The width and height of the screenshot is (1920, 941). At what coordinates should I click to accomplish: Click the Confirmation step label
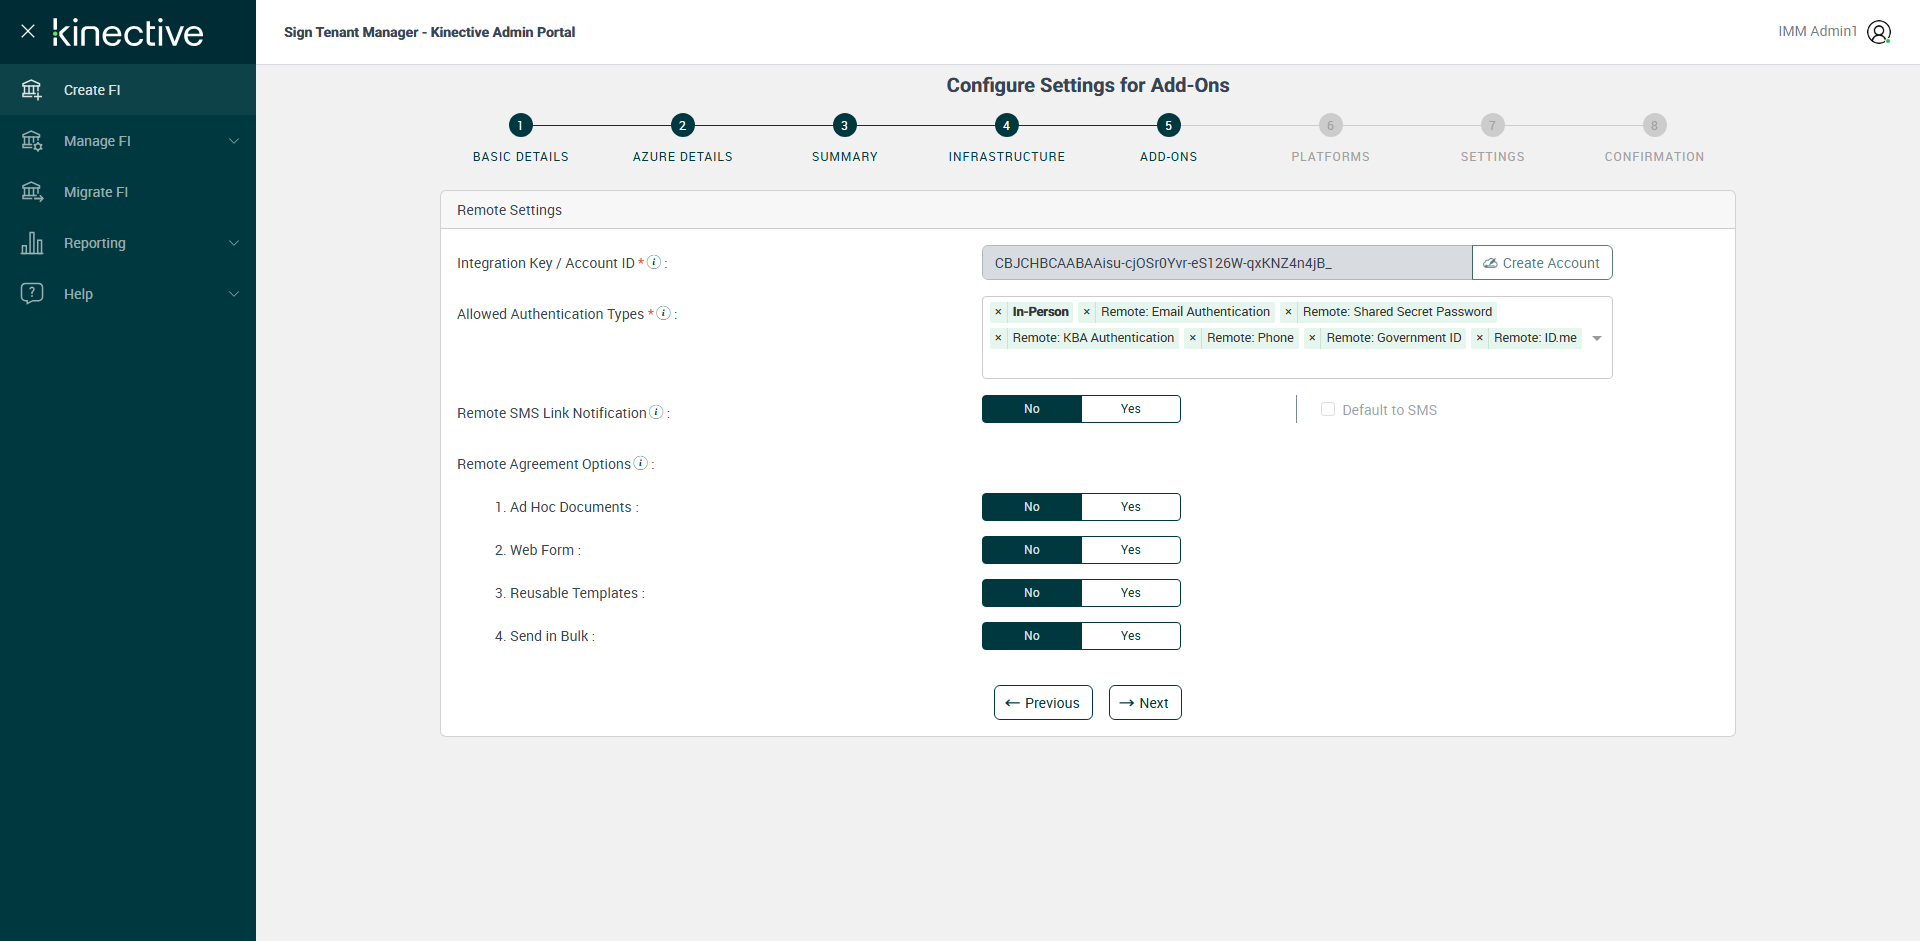tap(1654, 157)
